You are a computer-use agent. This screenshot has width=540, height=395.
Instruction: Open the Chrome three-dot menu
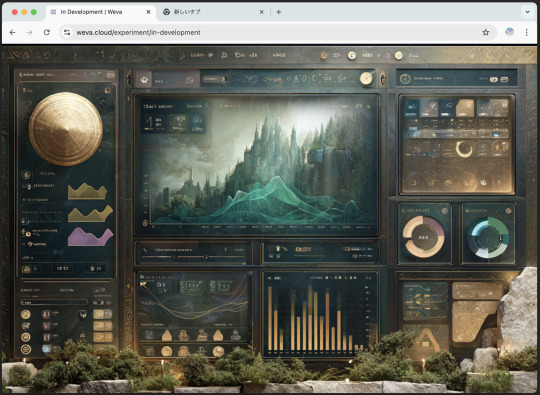pyautogui.click(x=527, y=32)
